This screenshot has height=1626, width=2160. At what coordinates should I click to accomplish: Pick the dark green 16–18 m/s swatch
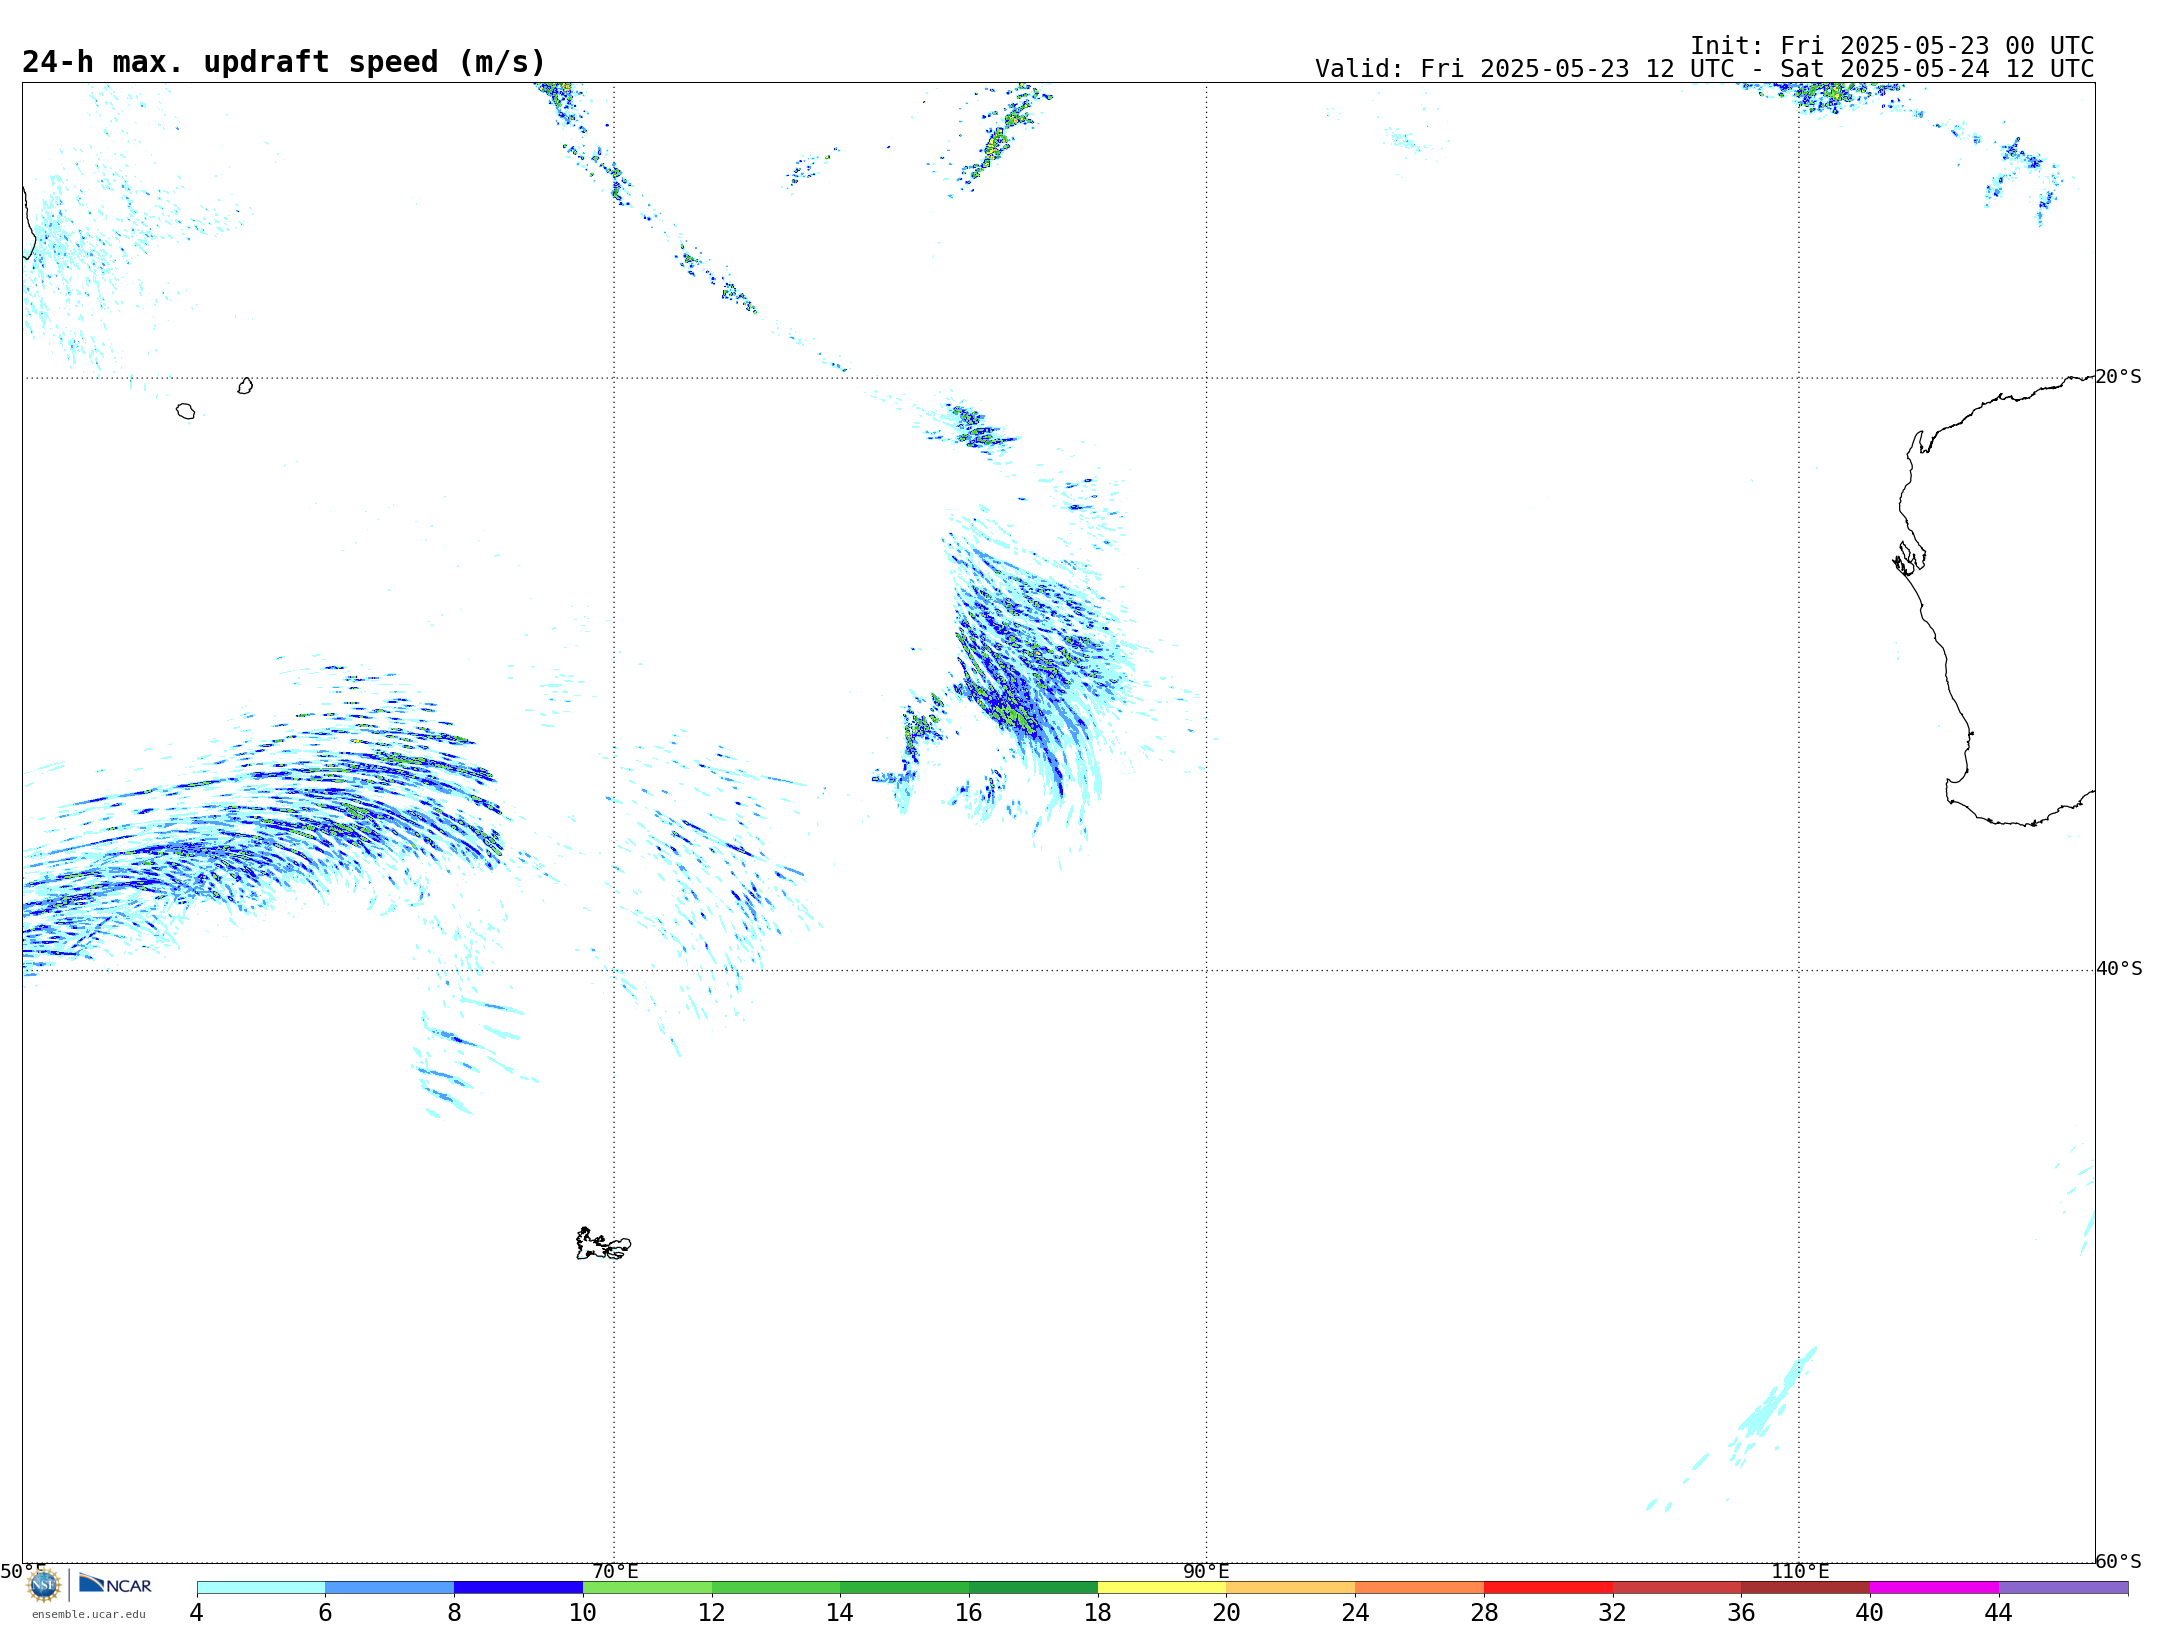click(1034, 1588)
